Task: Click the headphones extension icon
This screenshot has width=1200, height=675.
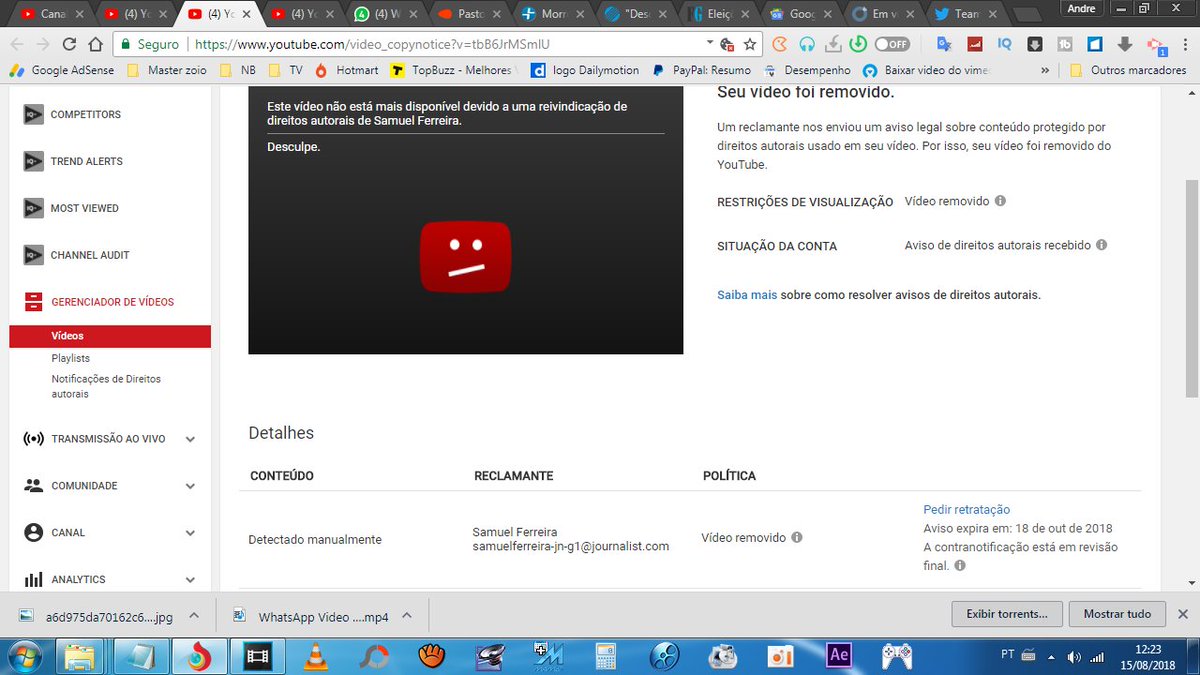Action: [x=807, y=45]
